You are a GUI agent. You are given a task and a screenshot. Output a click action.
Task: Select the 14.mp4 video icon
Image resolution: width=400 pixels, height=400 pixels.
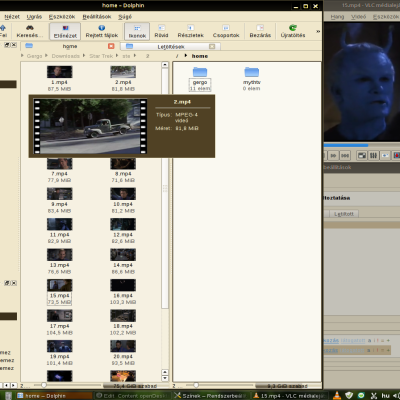123,255
